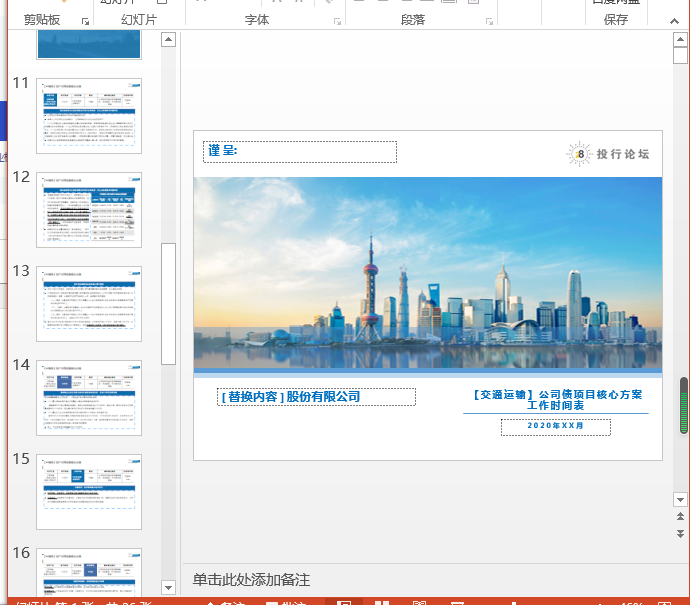The height and width of the screenshot is (605, 690).
Task: Click the Shanghai skyline picture on slide
Action: 428,273
